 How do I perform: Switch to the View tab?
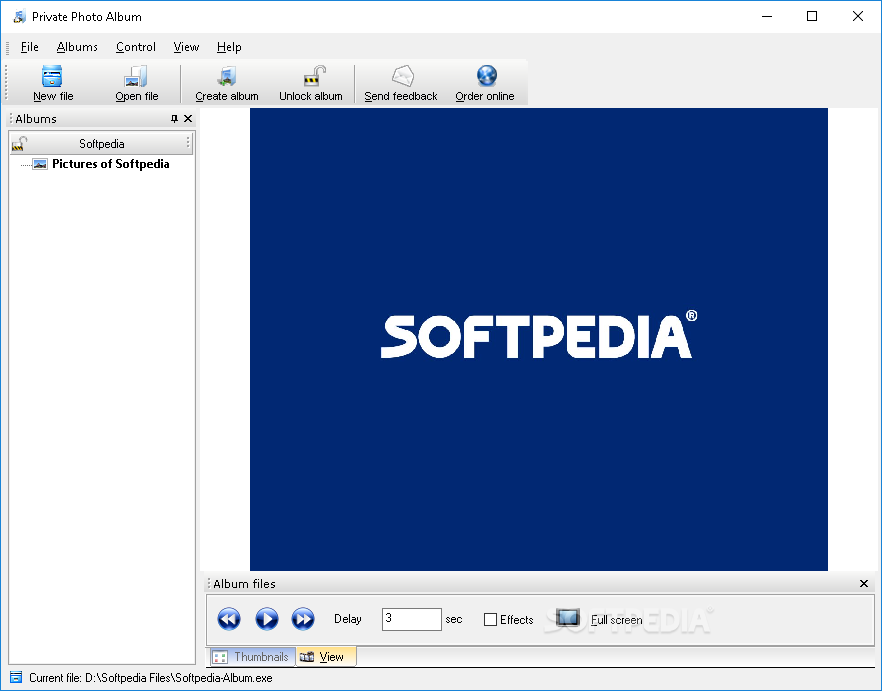325,657
